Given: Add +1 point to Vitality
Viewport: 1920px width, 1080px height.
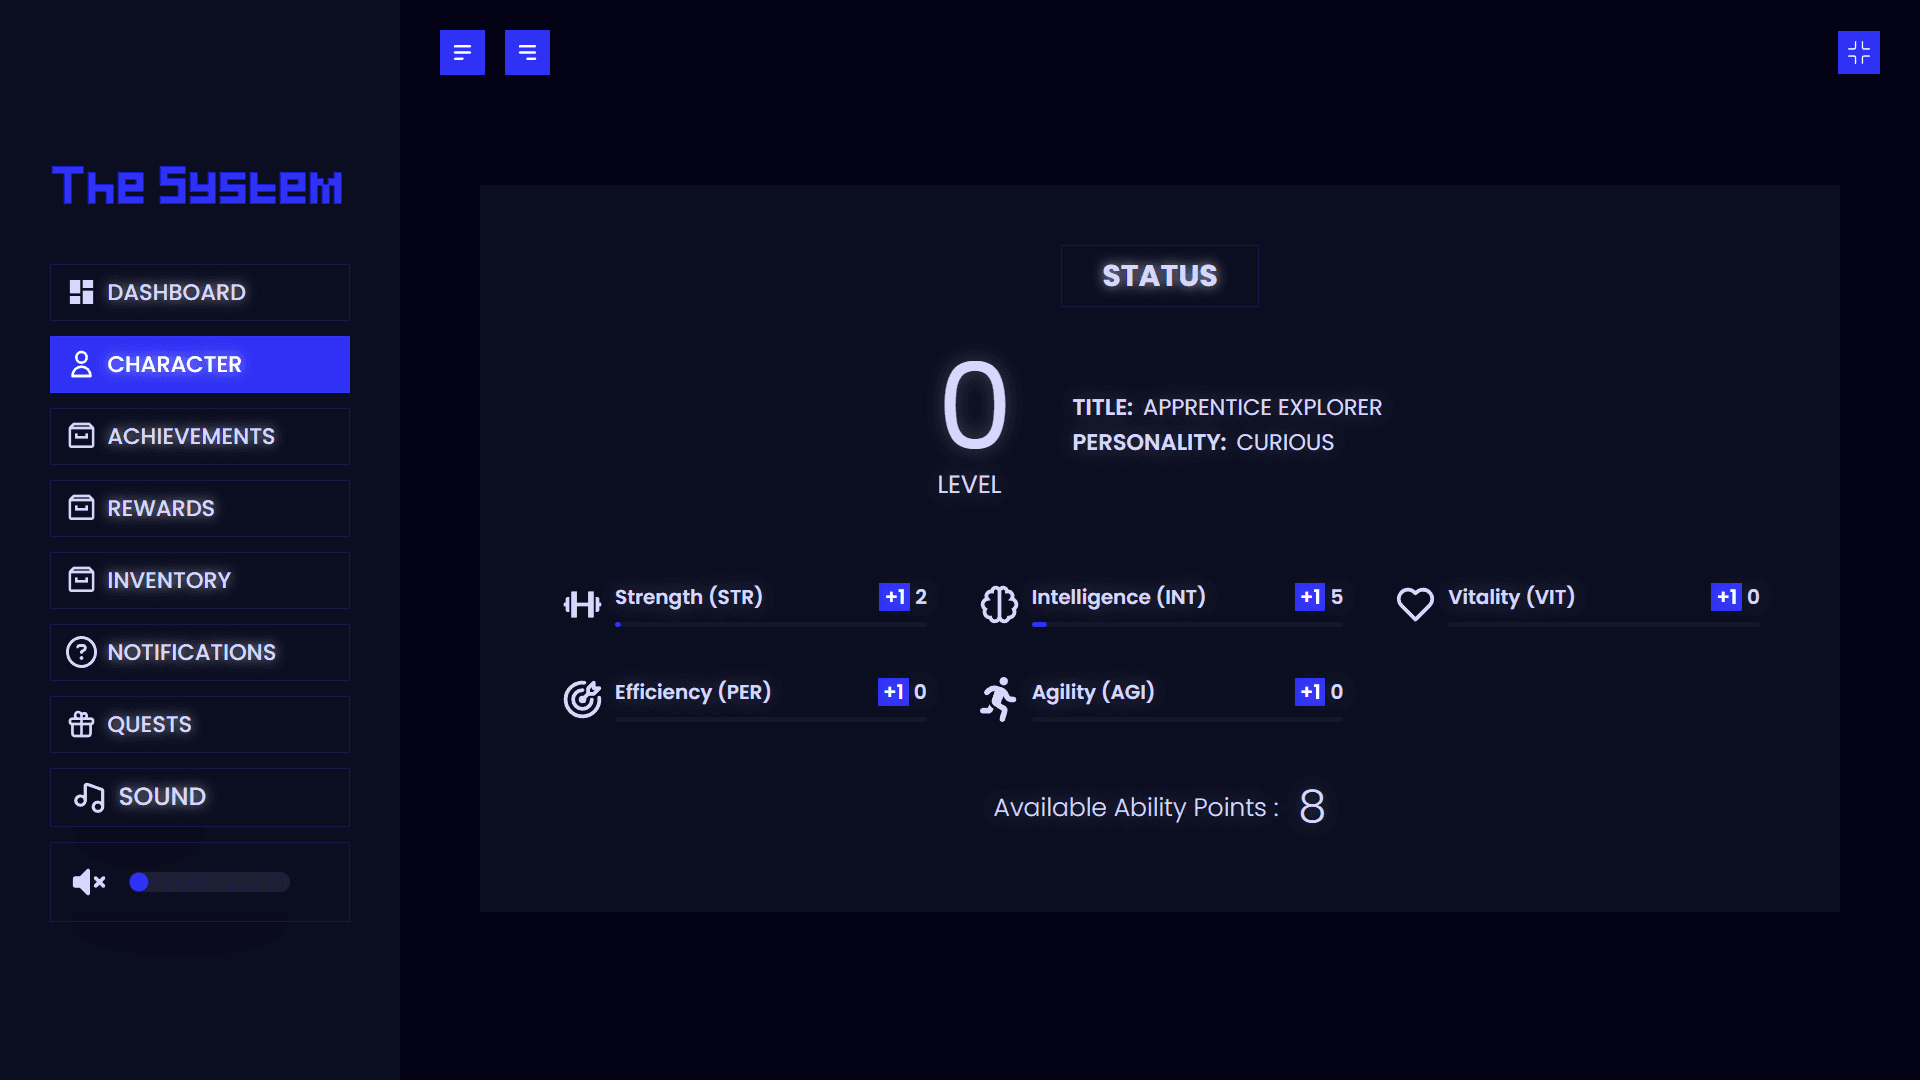Looking at the screenshot, I should (1726, 597).
